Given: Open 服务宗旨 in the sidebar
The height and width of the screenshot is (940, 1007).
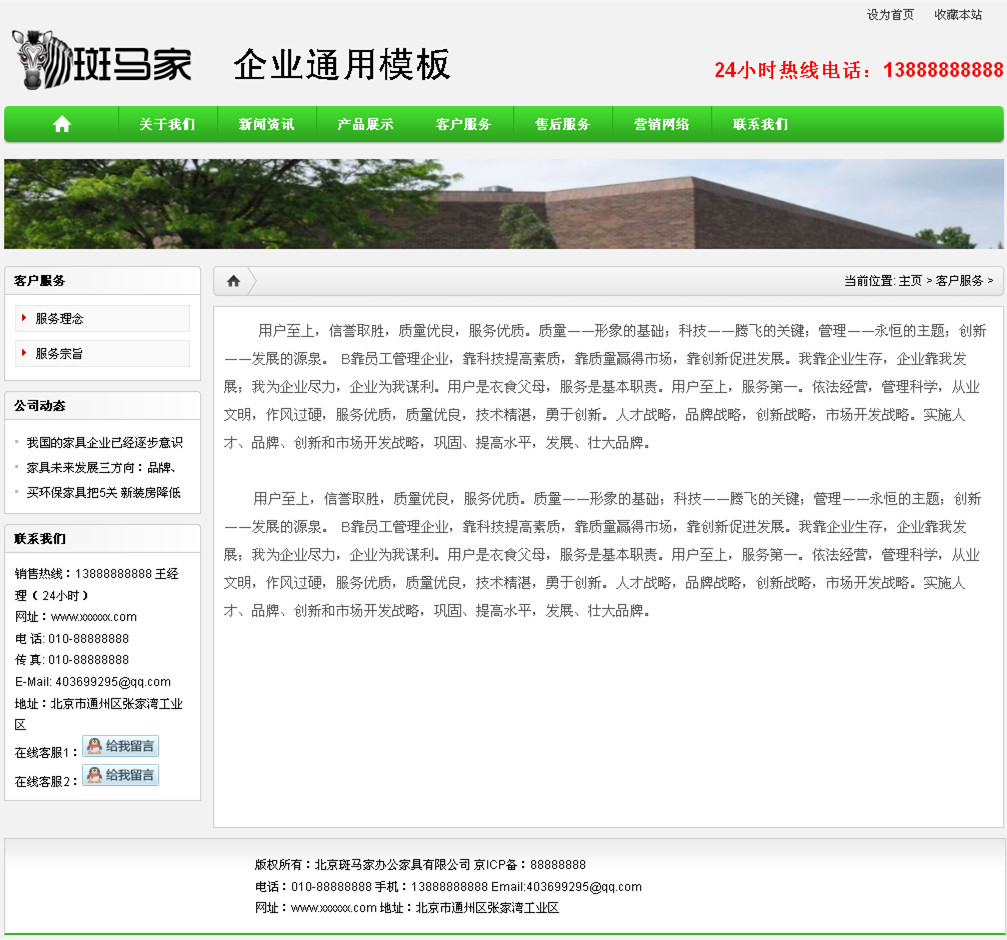Looking at the screenshot, I should tap(59, 354).
